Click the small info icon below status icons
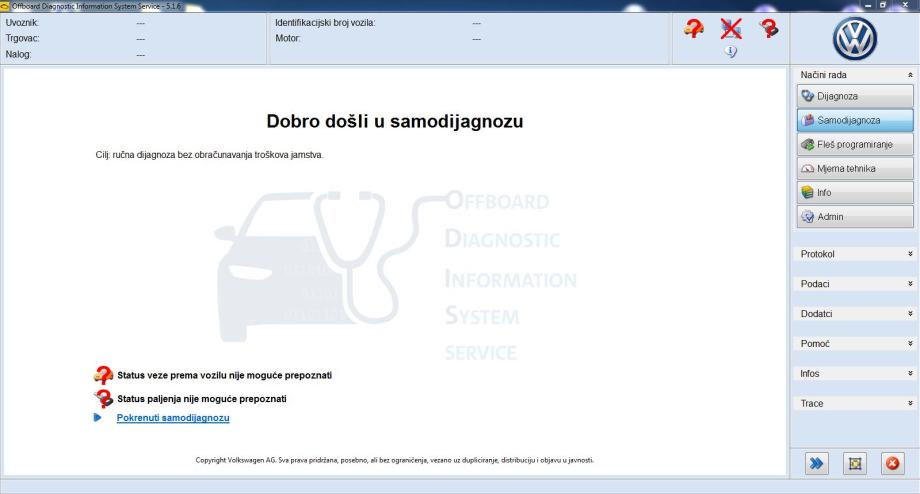 click(730, 52)
